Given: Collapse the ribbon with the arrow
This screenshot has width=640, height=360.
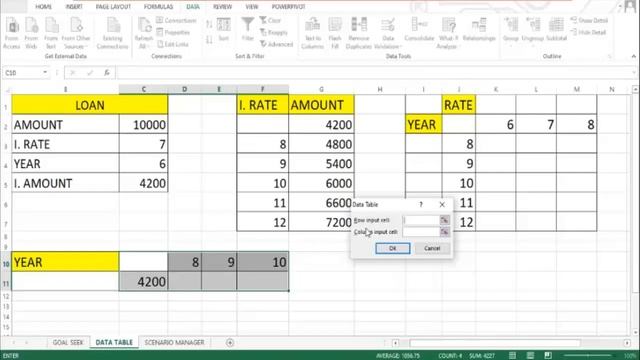Looking at the screenshot, I should point(633,56).
